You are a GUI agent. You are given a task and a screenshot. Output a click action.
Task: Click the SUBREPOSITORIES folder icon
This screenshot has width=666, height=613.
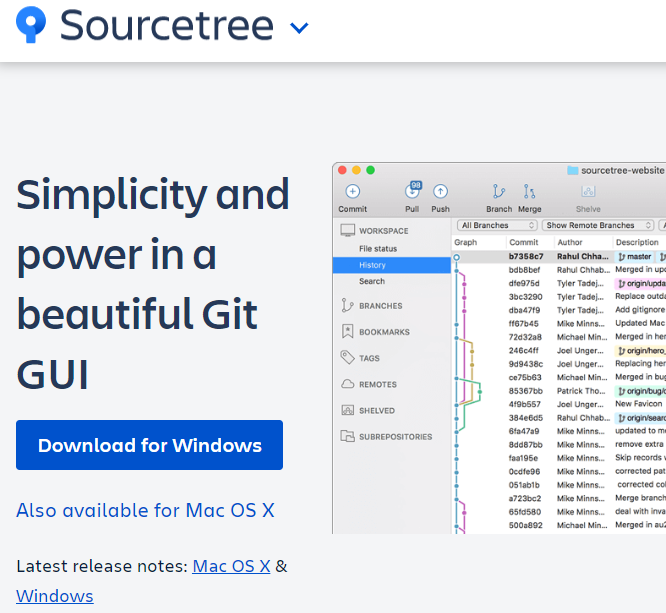click(x=347, y=436)
